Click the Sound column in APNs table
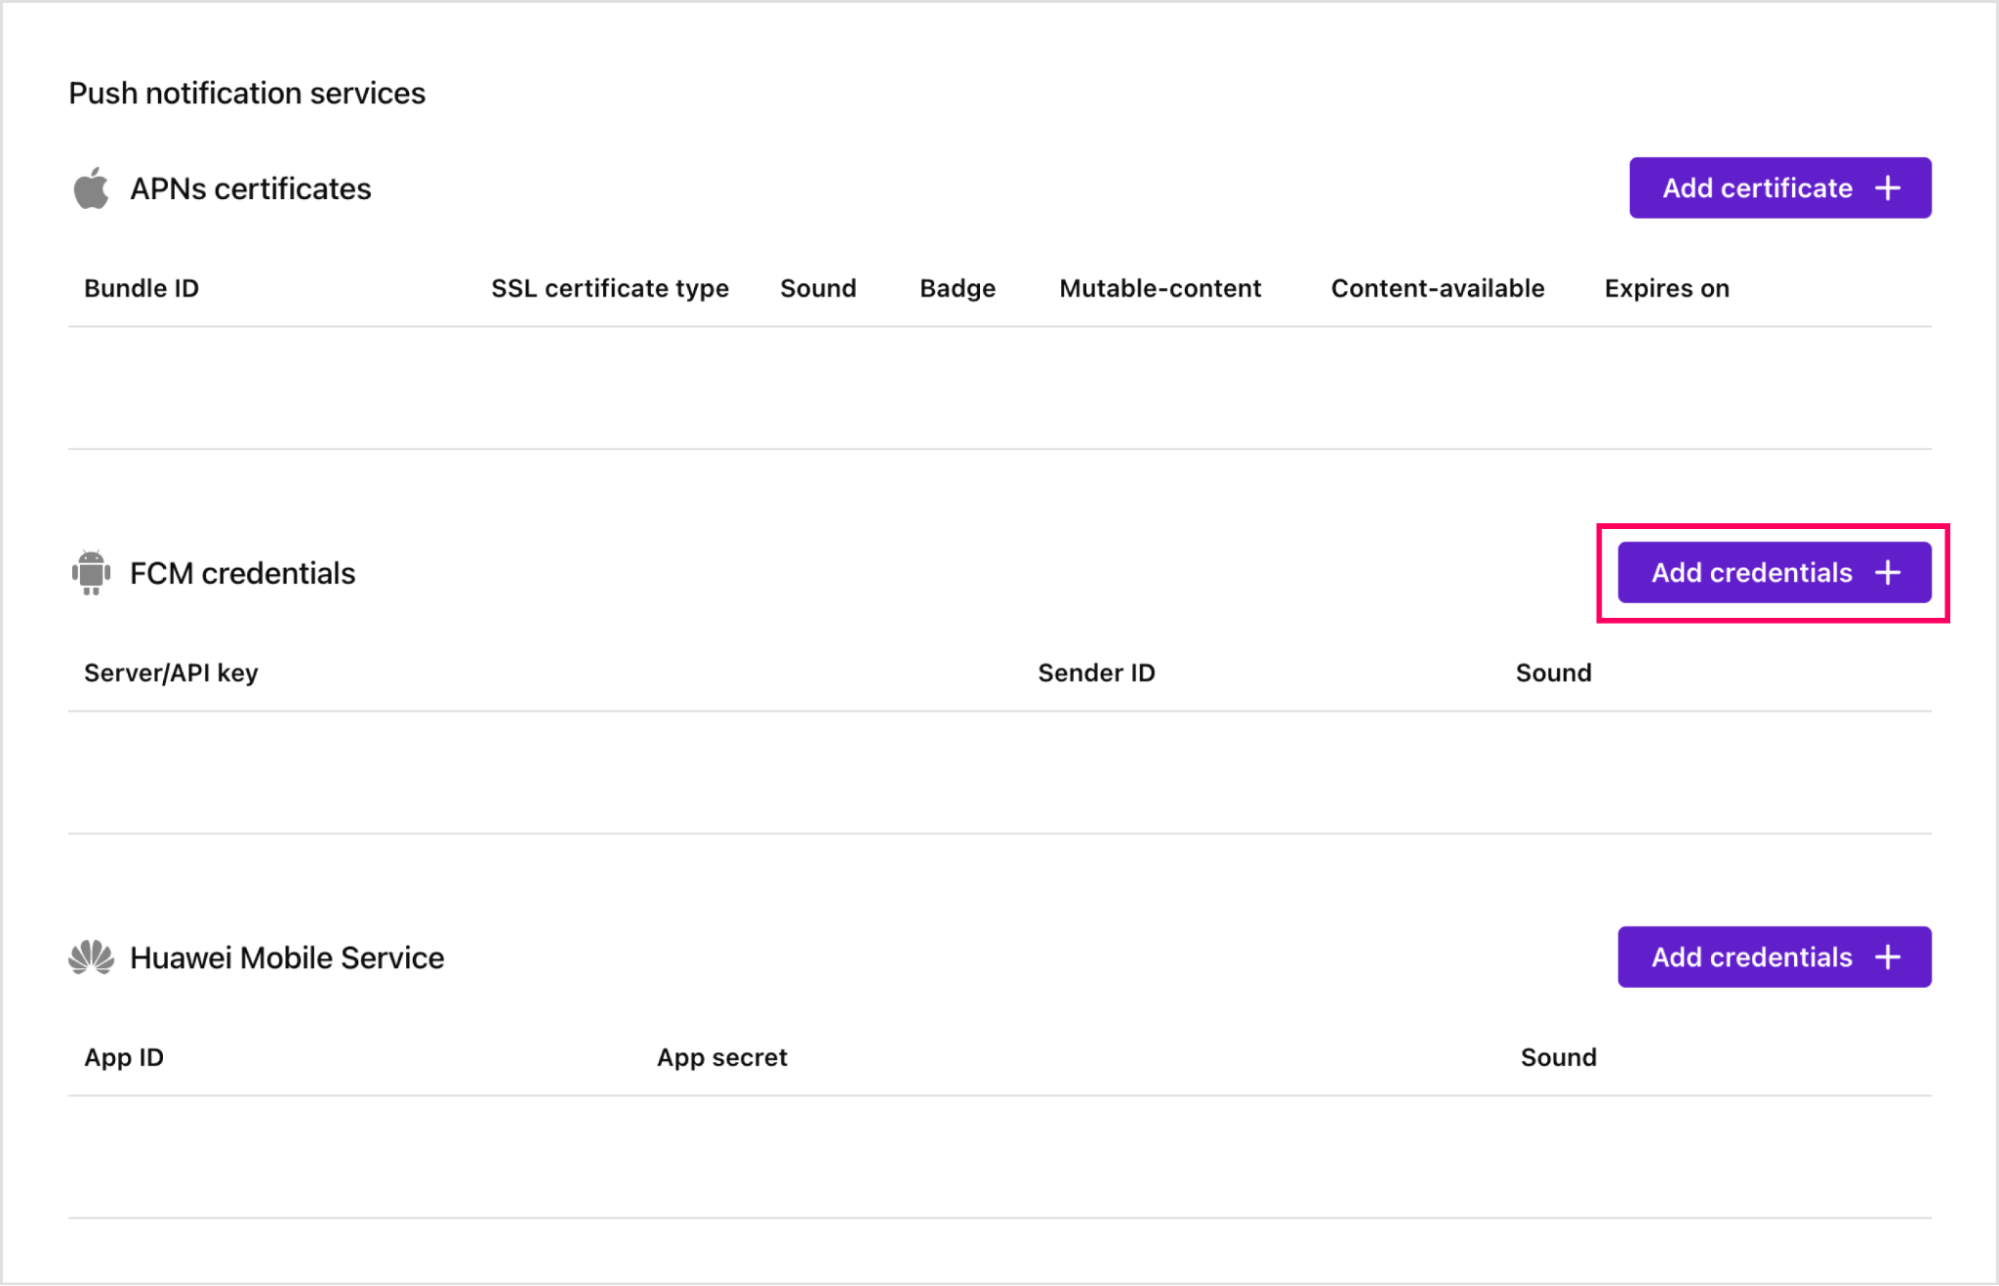This screenshot has width=1999, height=1286. click(x=818, y=288)
